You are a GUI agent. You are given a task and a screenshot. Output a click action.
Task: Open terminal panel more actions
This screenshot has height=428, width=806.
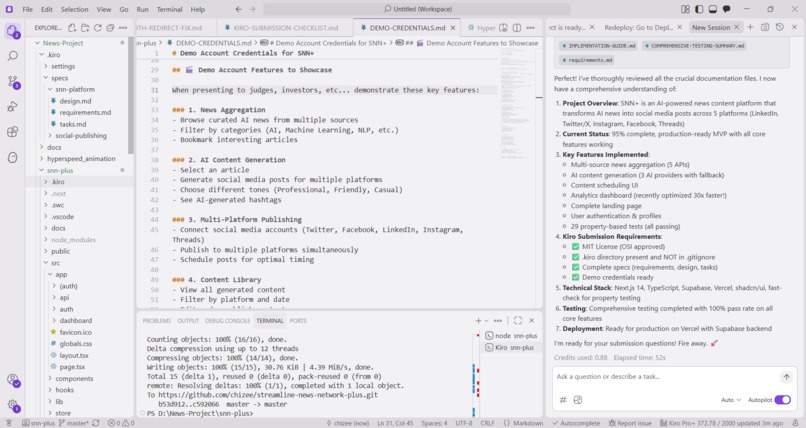[498, 321]
